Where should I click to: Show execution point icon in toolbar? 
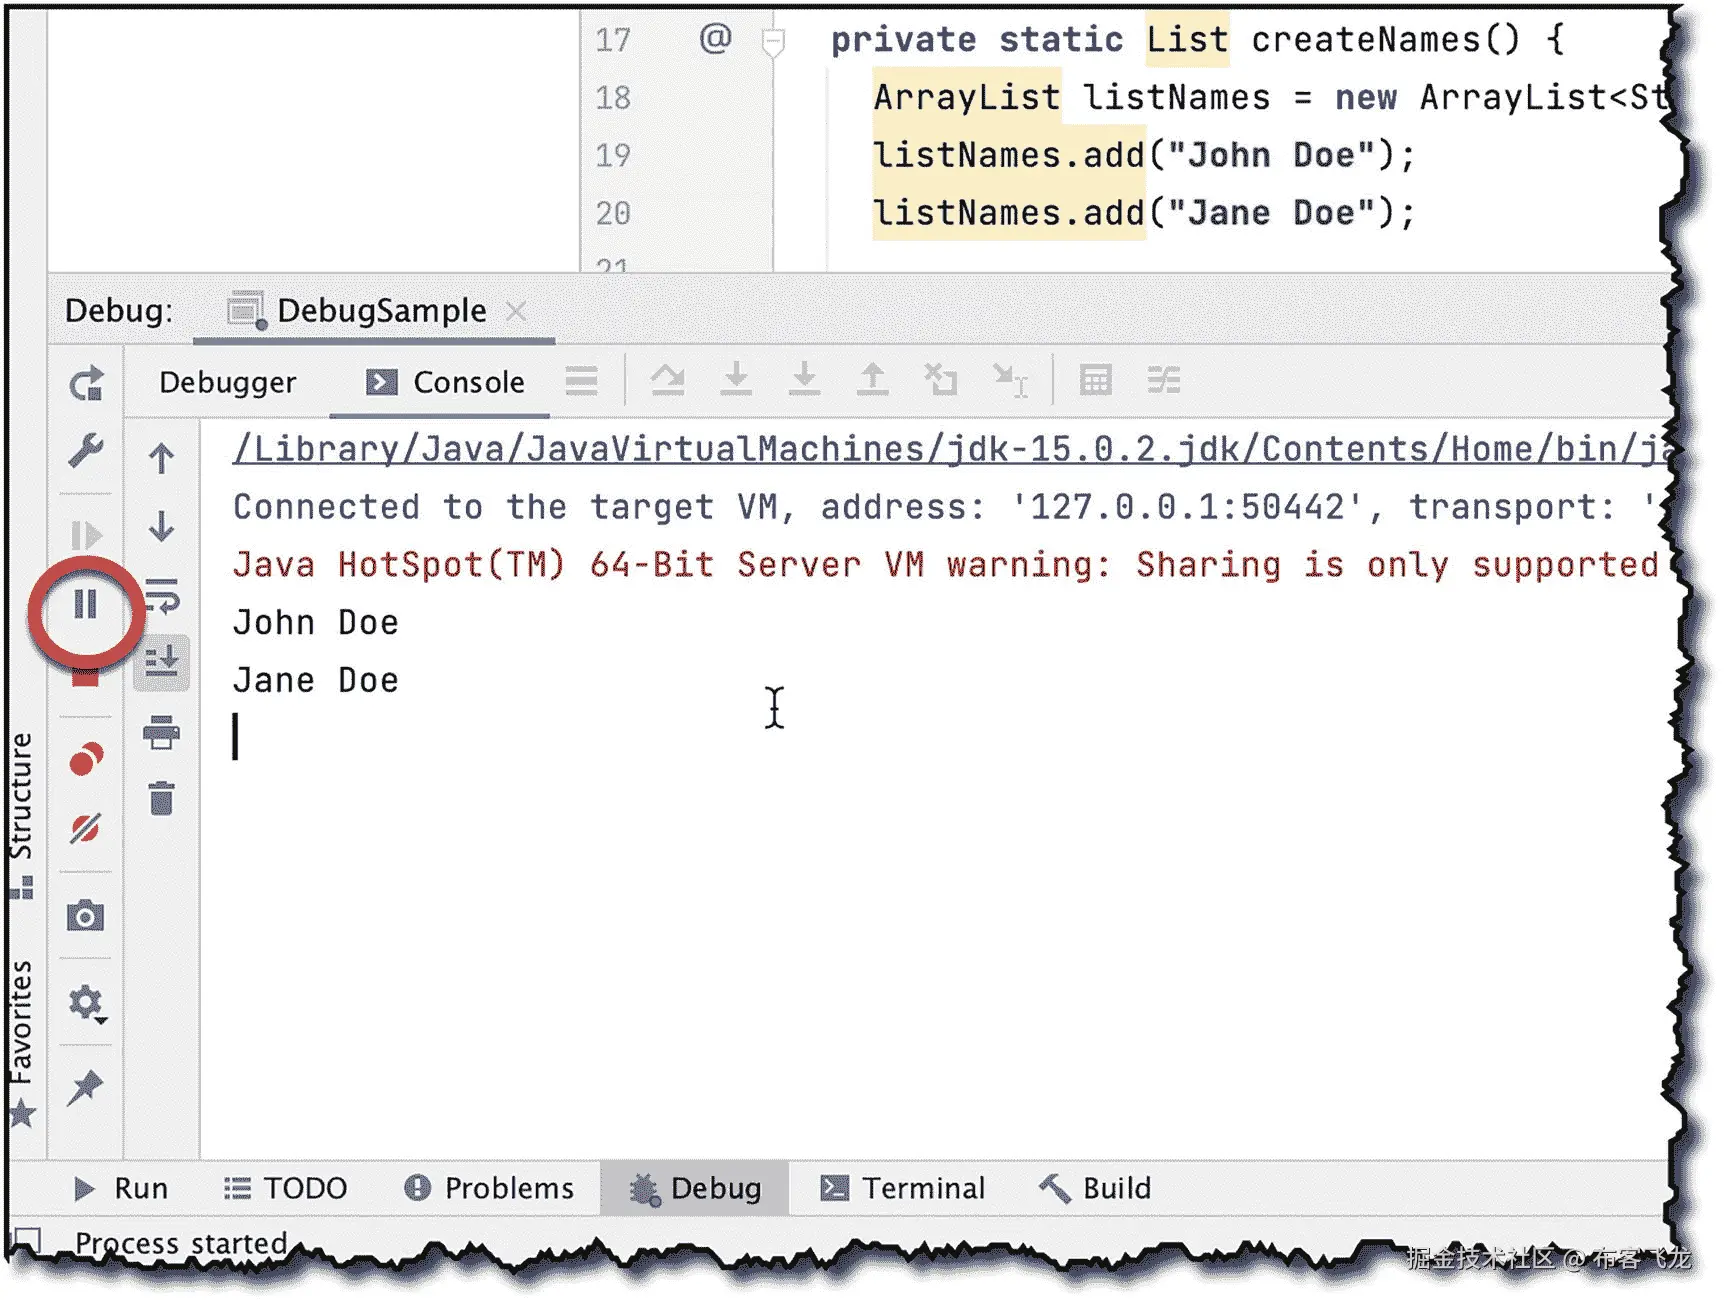coord(581,382)
